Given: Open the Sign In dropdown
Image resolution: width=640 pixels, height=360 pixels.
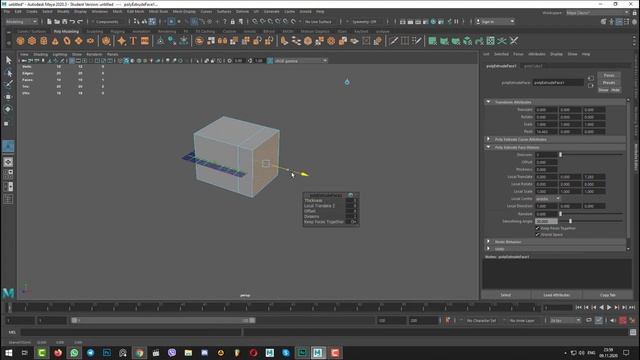Looking at the screenshot, I should click(x=495, y=22).
